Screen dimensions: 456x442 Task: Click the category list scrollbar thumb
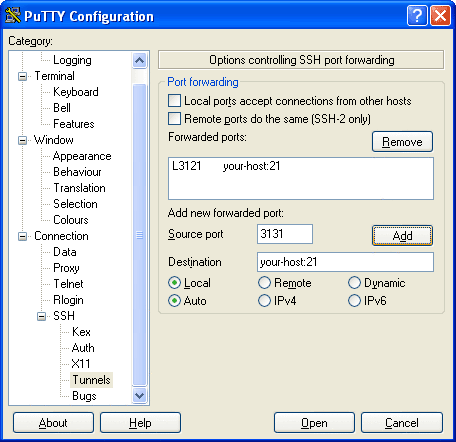pos(139,235)
